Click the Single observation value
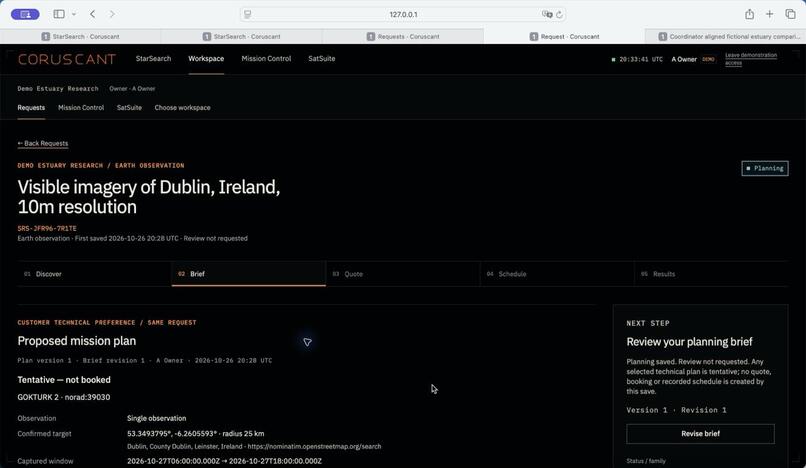 (x=156, y=418)
